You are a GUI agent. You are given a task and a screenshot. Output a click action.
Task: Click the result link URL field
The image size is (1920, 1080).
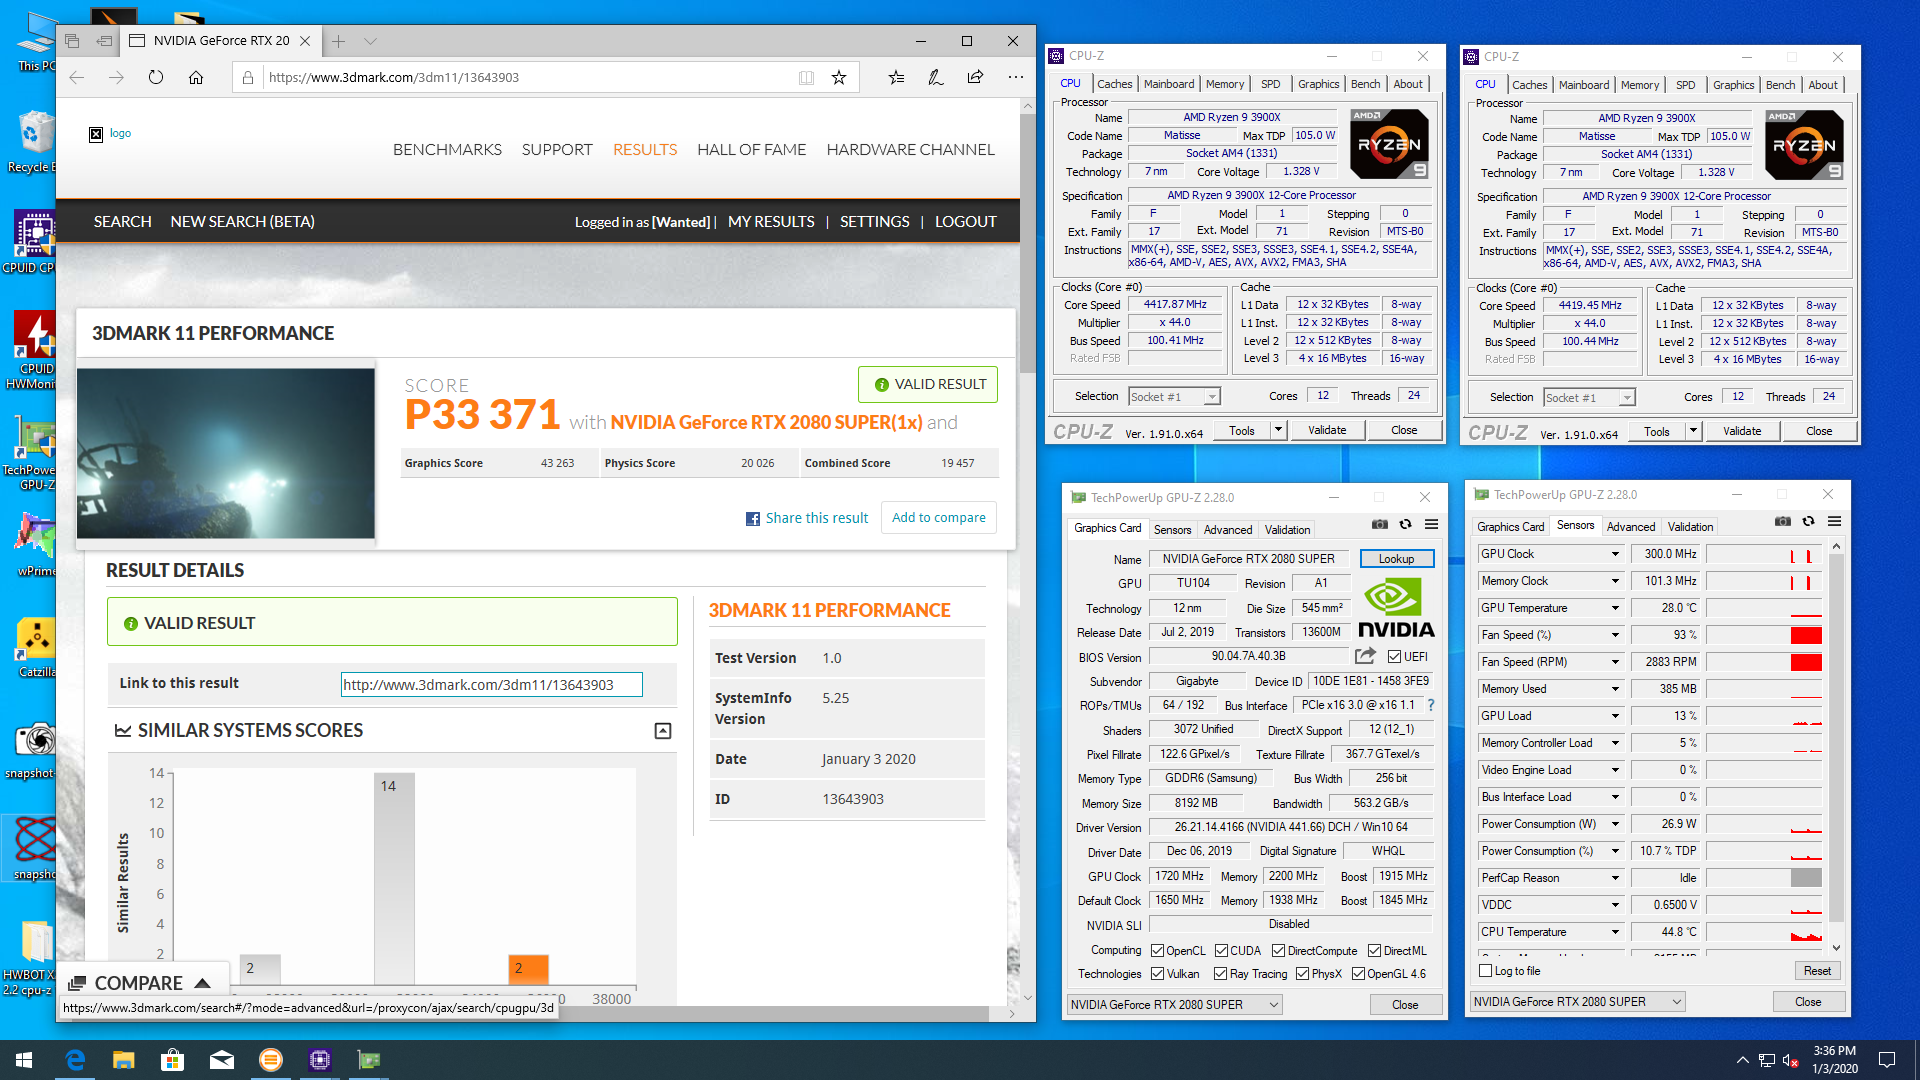491,685
